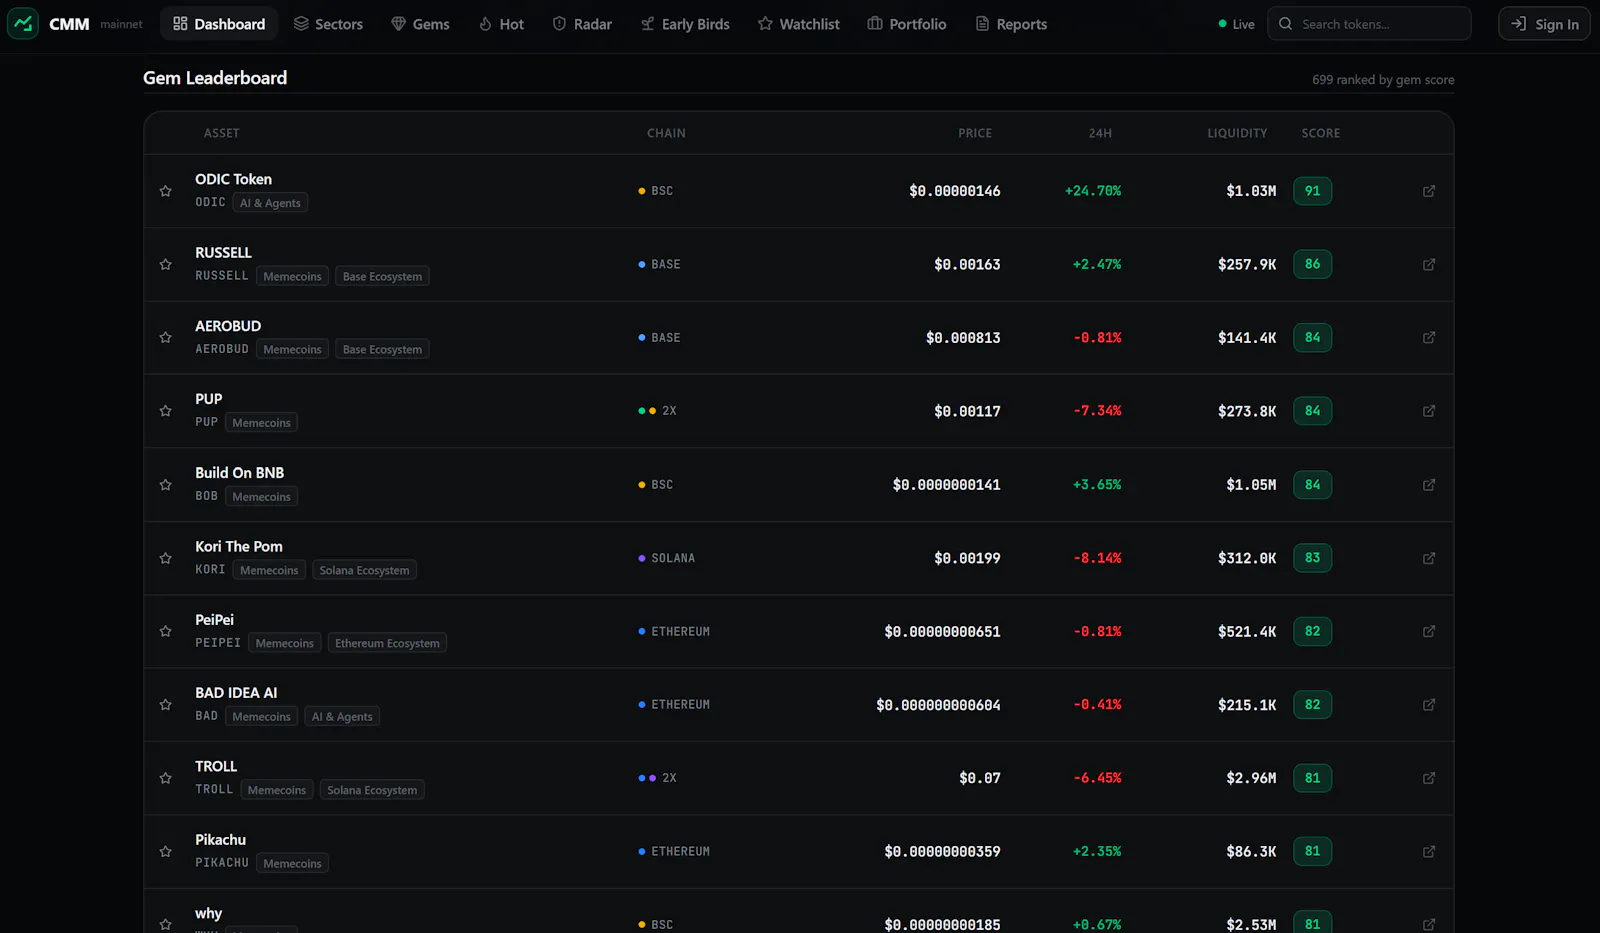The image size is (1600, 933).
Task: Click RUSSELL's score badge 86
Action: tap(1312, 264)
